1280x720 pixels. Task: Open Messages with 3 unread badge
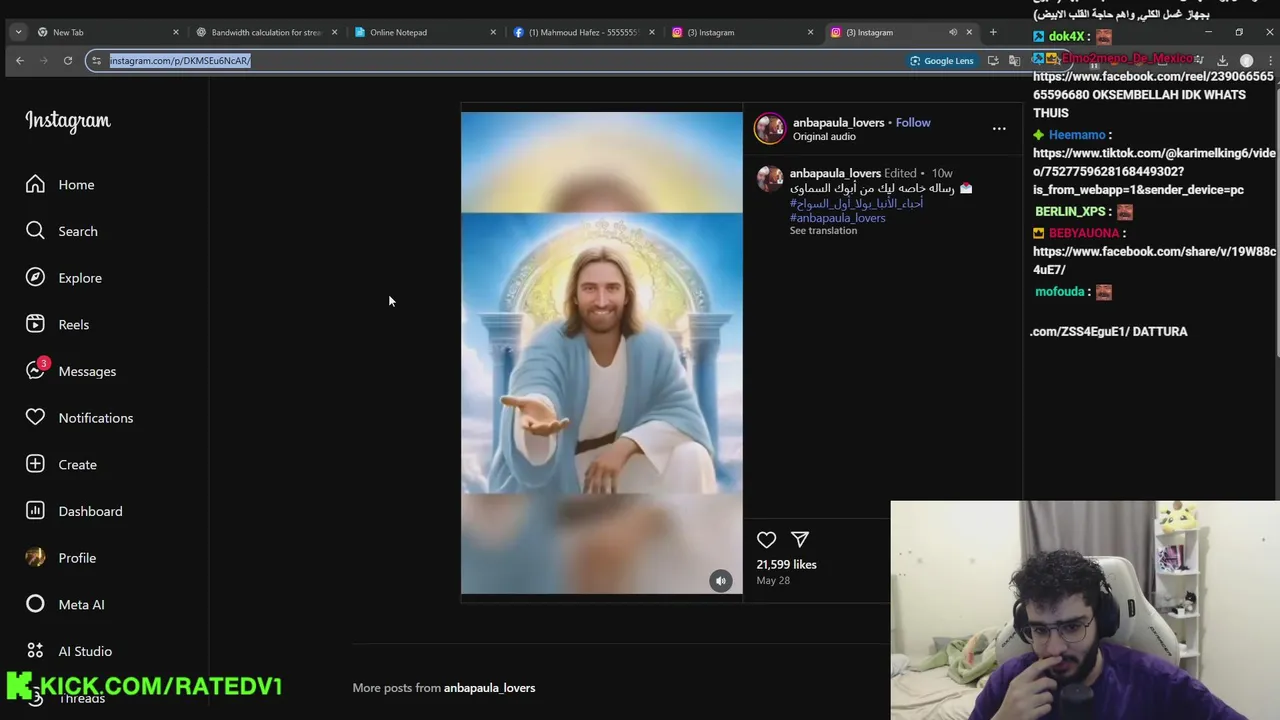70,371
